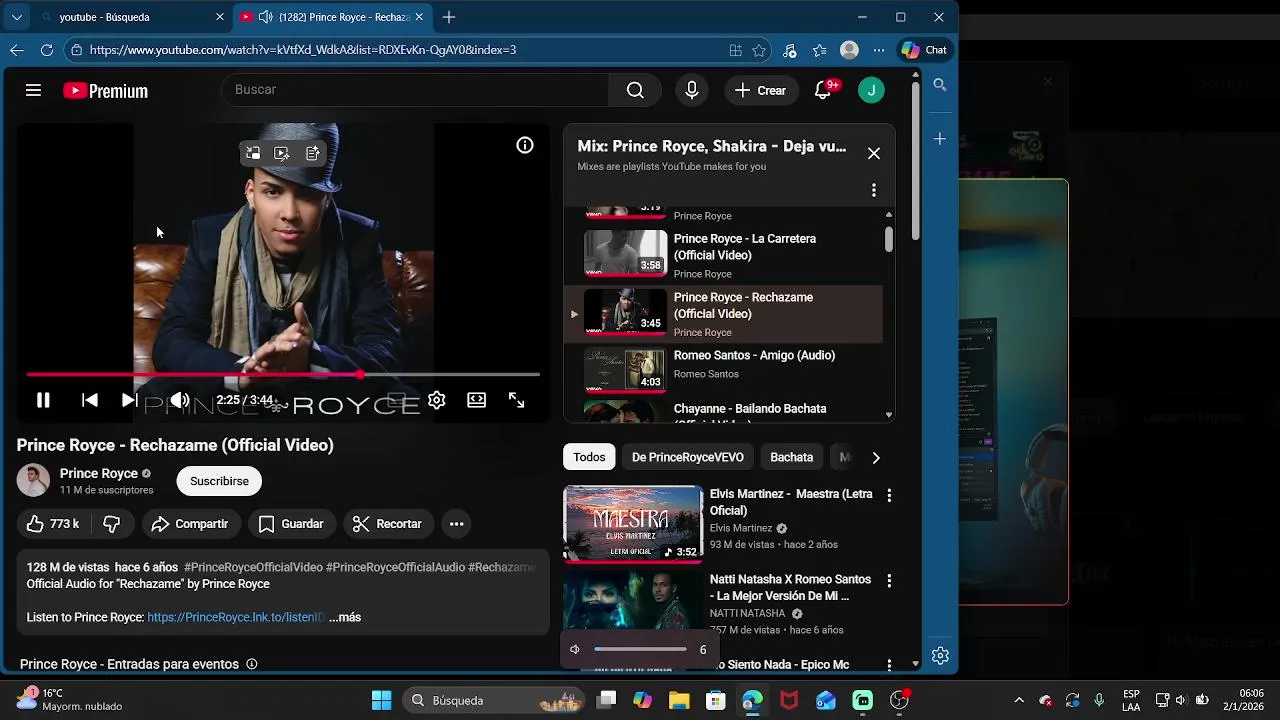Add page to favorites star icon

coord(759,50)
